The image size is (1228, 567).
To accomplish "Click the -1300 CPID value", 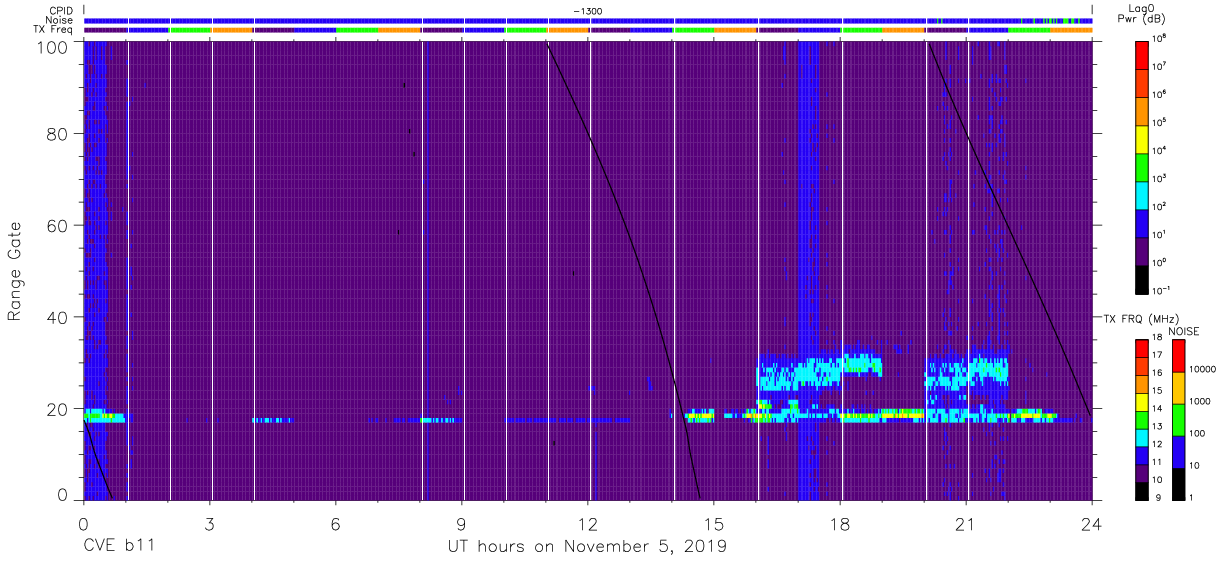I will point(587,11).
